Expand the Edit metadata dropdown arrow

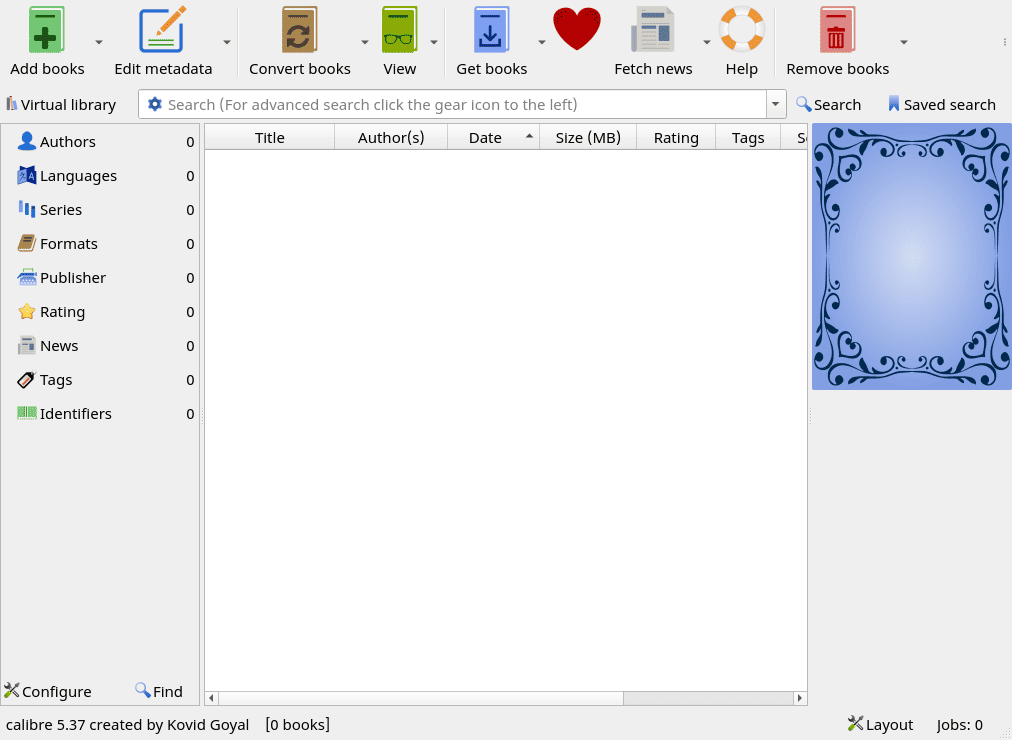(227, 42)
